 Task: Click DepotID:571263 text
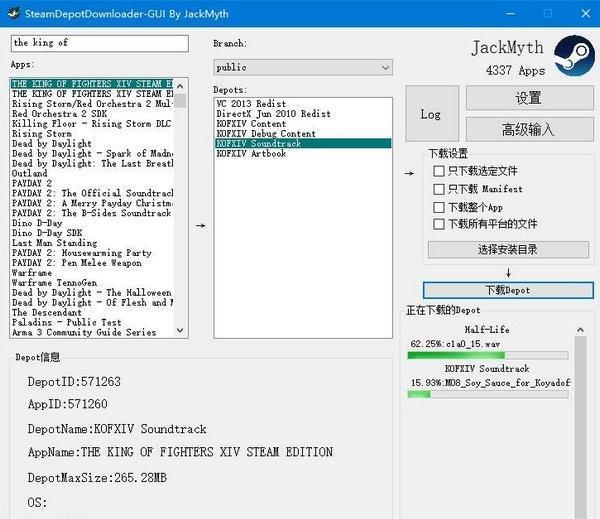(x=74, y=382)
